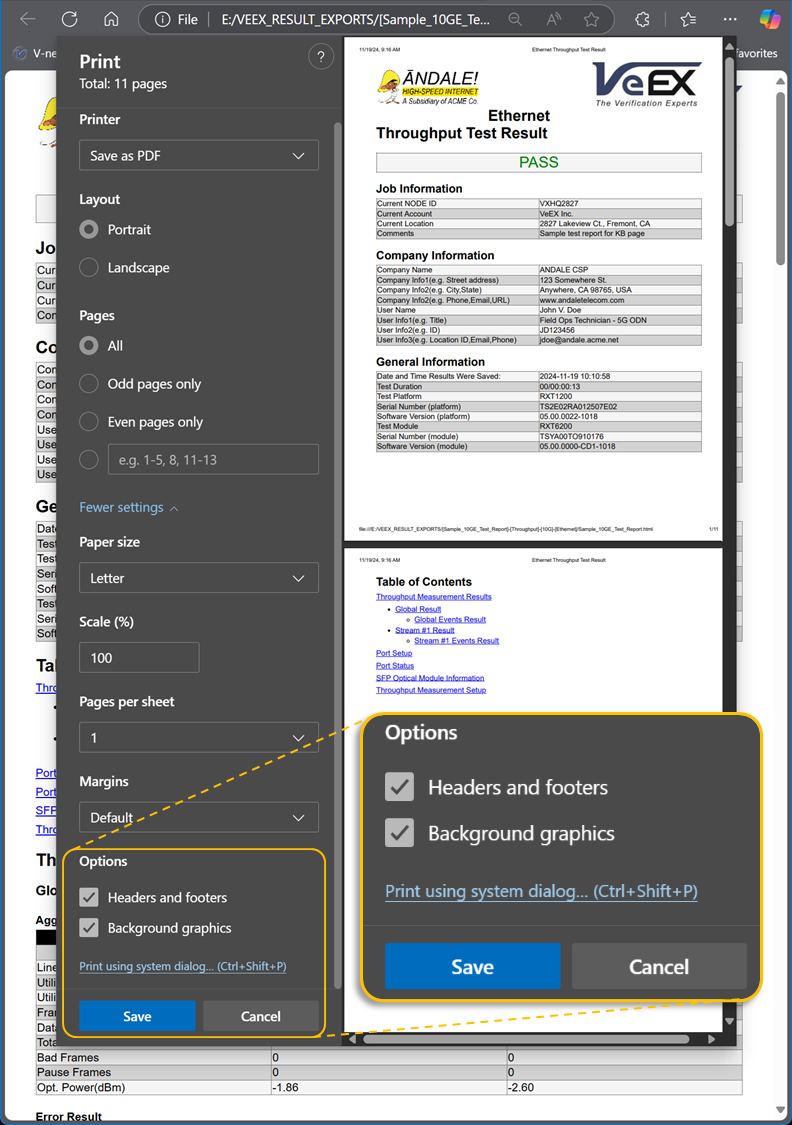
Task: Select the Landscape layout option
Action: (x=89, y=268)
